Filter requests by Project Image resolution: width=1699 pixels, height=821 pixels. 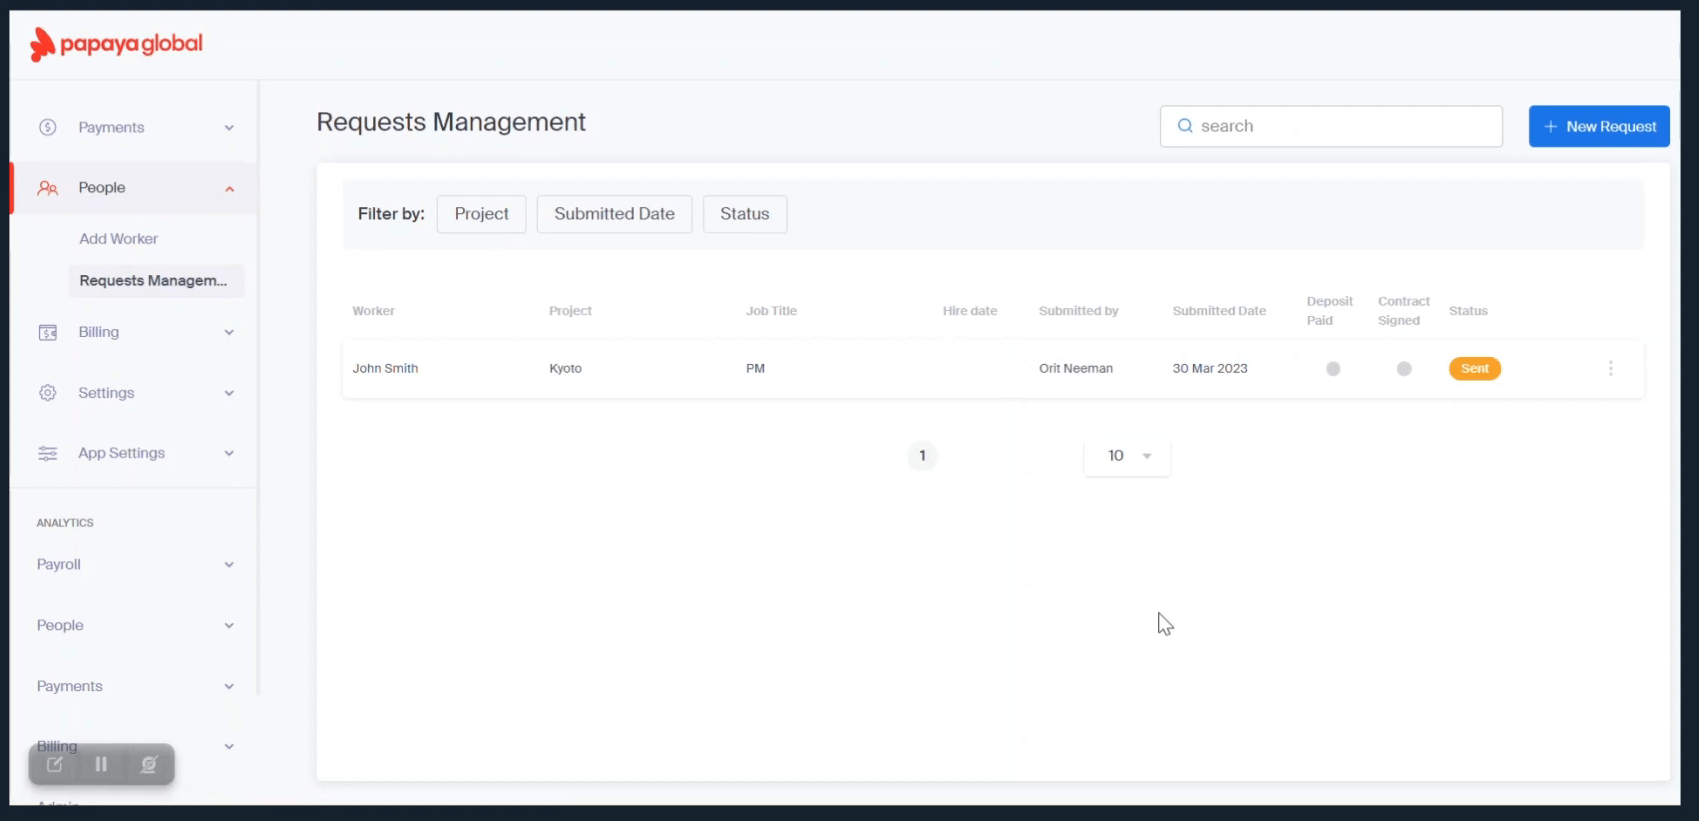pyautogui.click(x=481, y=214)
